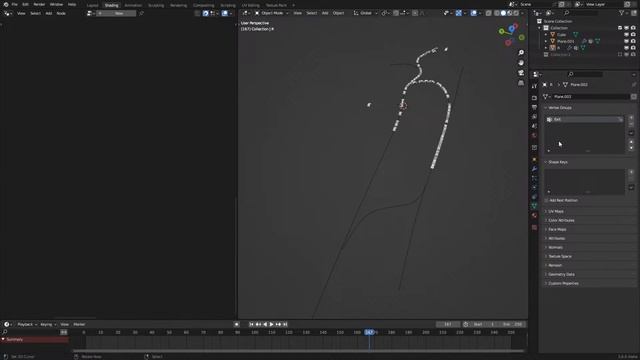Click New material button in node editor
Viewport: 640px width, 360px height.
[x=116, y=13]
